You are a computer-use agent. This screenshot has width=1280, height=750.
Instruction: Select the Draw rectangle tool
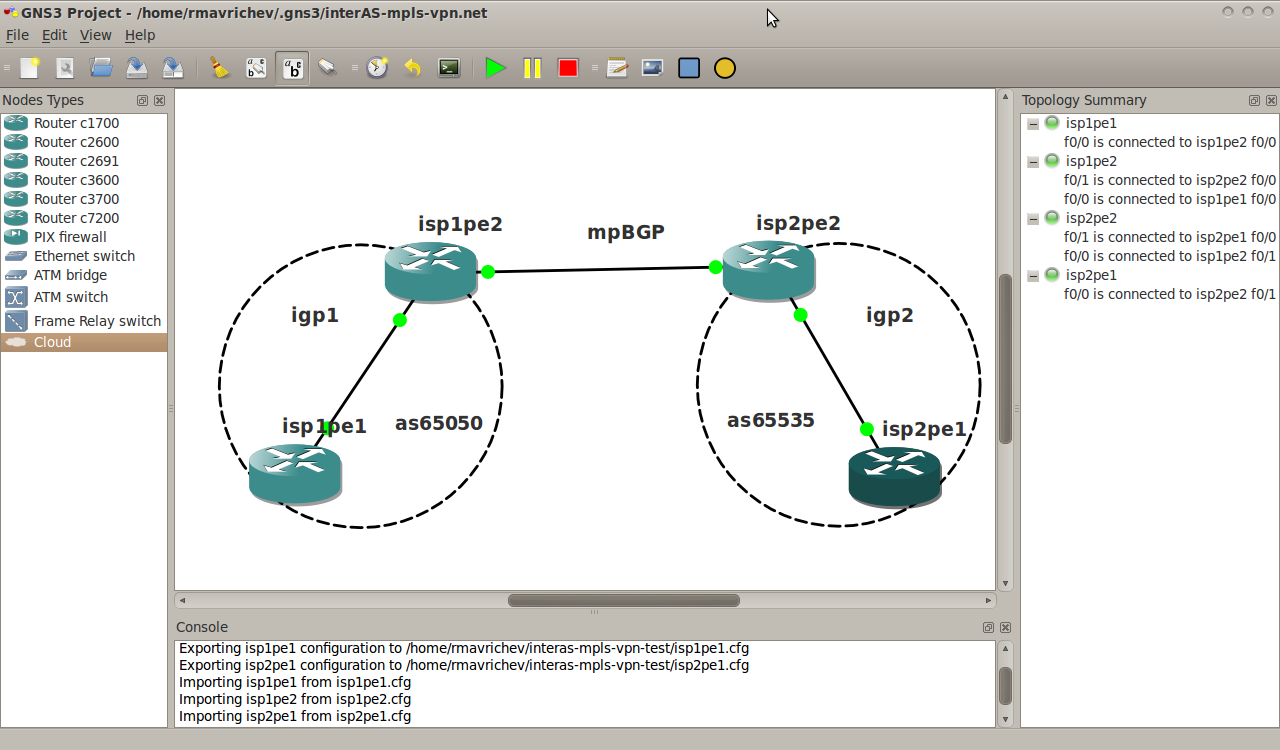[x=689, y=68]
